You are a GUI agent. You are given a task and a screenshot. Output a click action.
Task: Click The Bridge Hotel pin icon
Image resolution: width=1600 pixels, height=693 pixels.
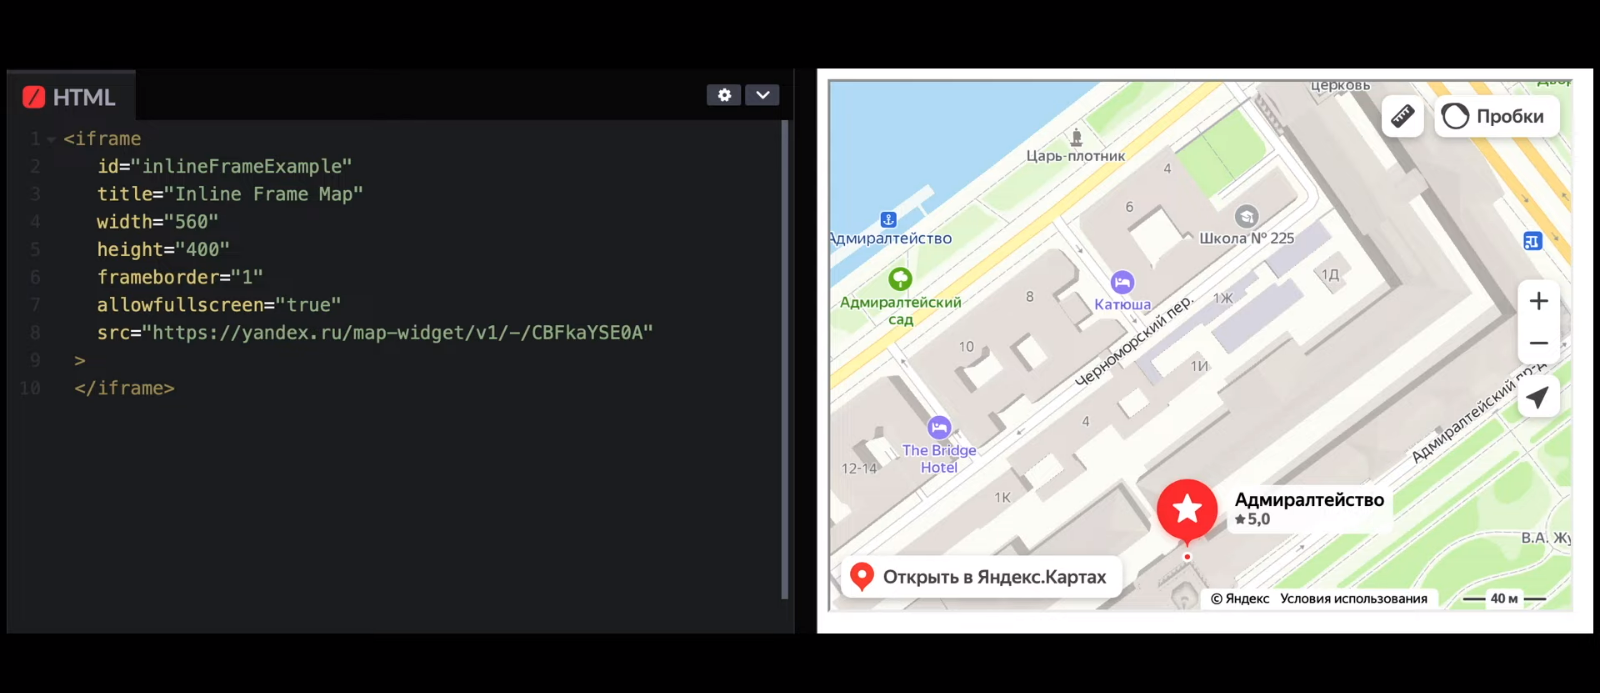pyautogui.click(x=939, y=428)
